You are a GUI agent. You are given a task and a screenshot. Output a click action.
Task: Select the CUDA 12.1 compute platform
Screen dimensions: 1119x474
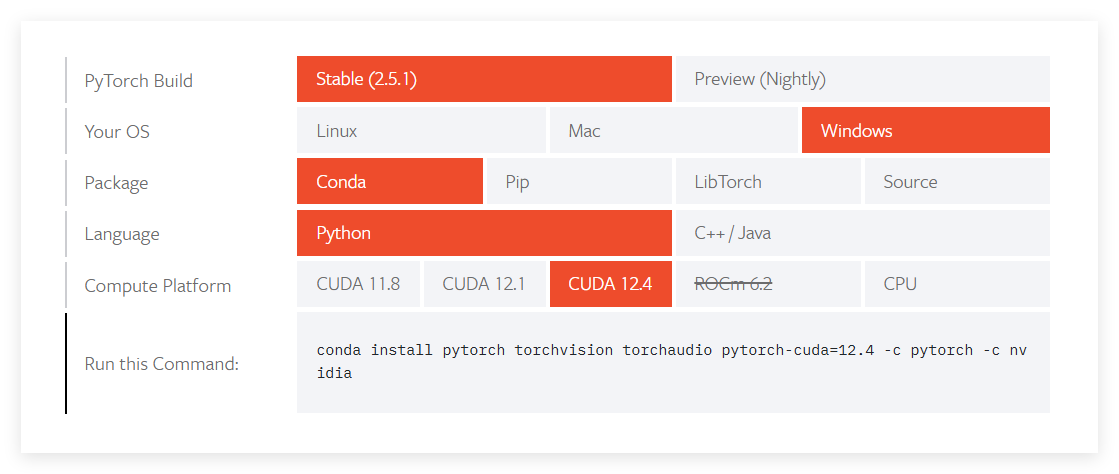[x=484, y=284]
